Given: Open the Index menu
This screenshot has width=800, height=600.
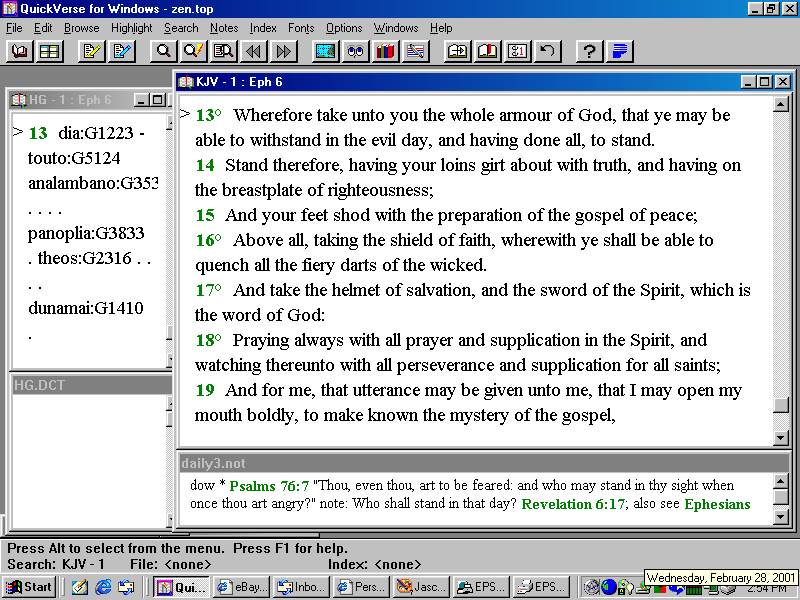Looking at the screenshot, I should point(263,28).
